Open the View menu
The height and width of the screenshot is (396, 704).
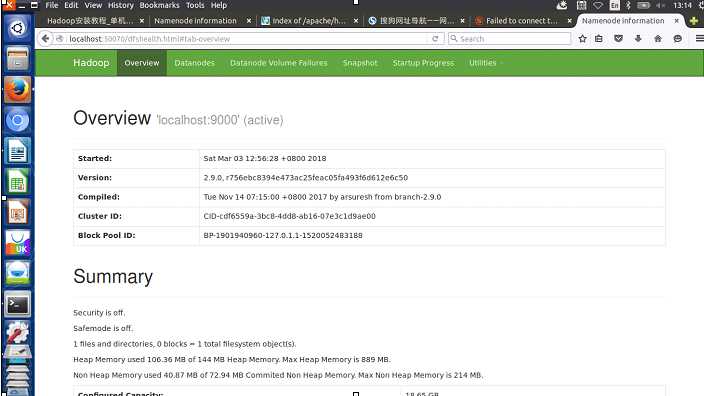click(93, 5)
